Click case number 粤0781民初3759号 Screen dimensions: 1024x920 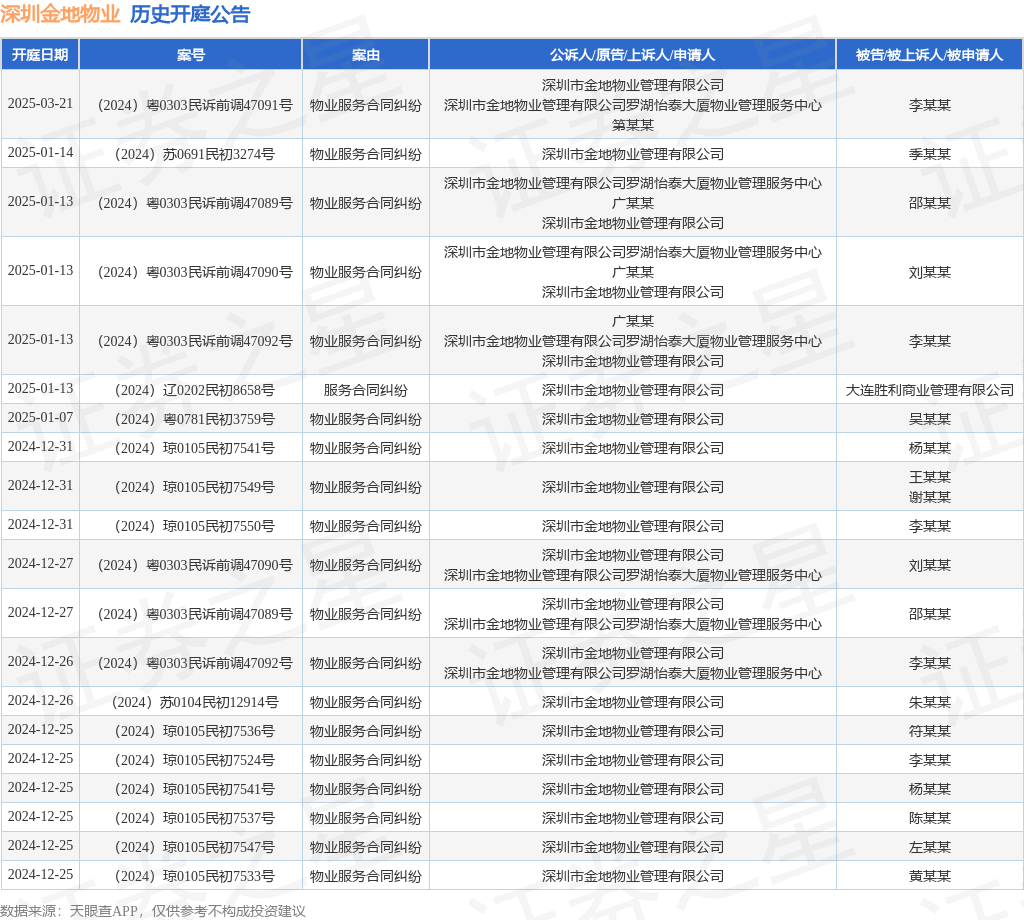[x=195, y=419]
